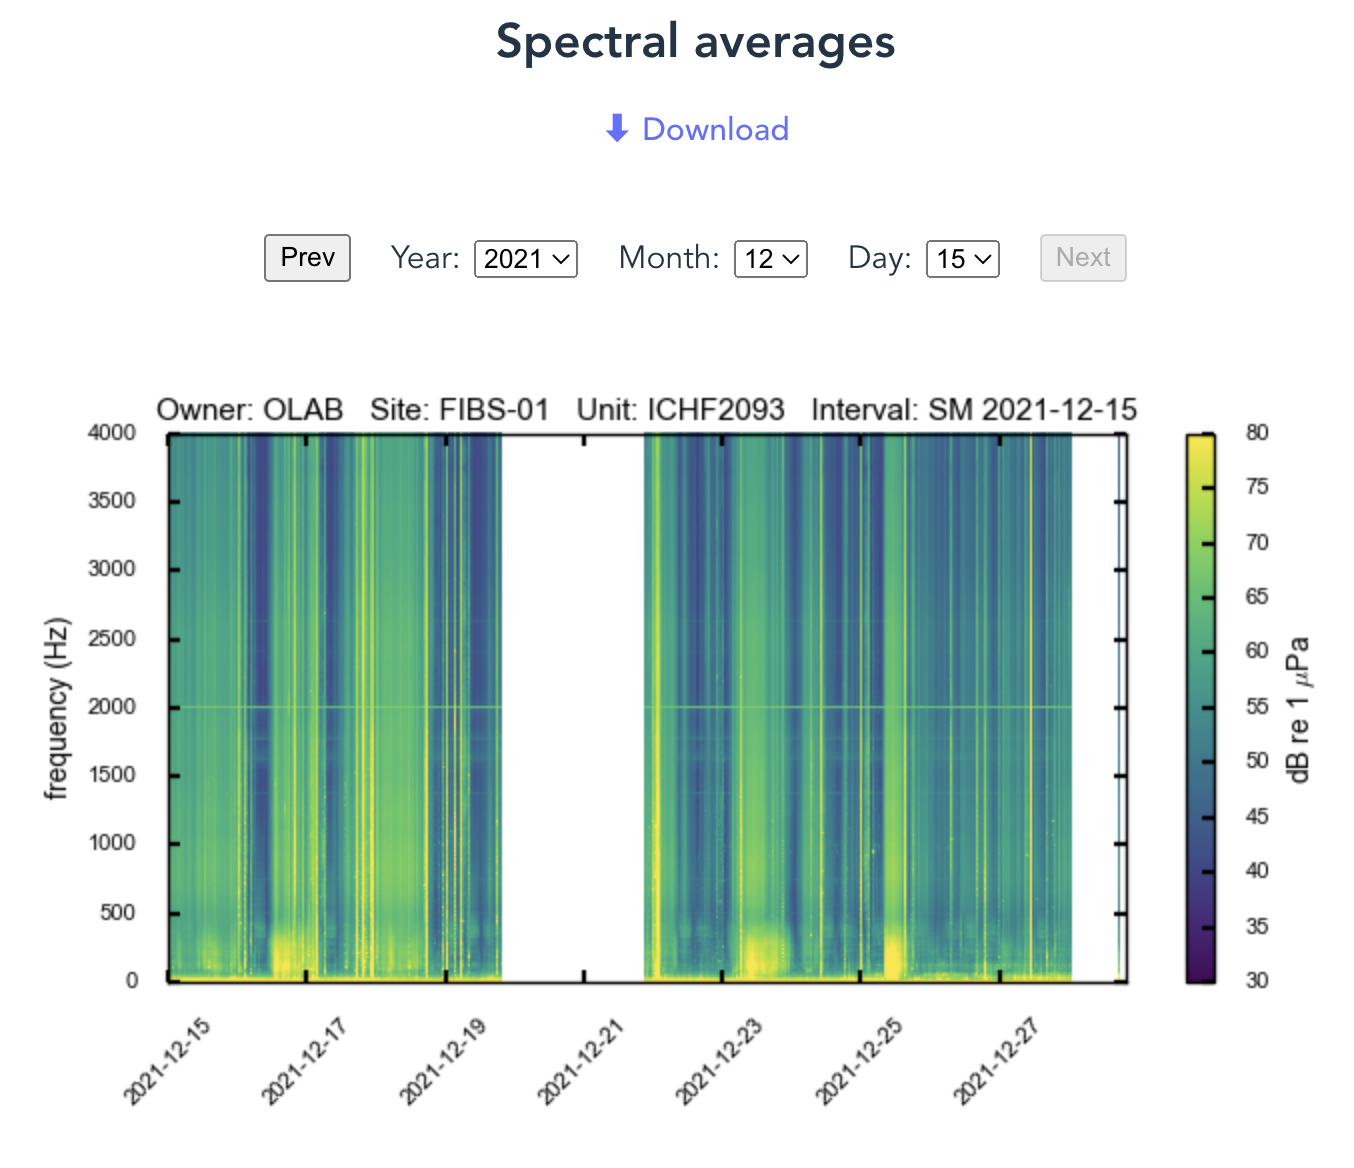Click the 80 dB colorbar label

coord(1257,433)
